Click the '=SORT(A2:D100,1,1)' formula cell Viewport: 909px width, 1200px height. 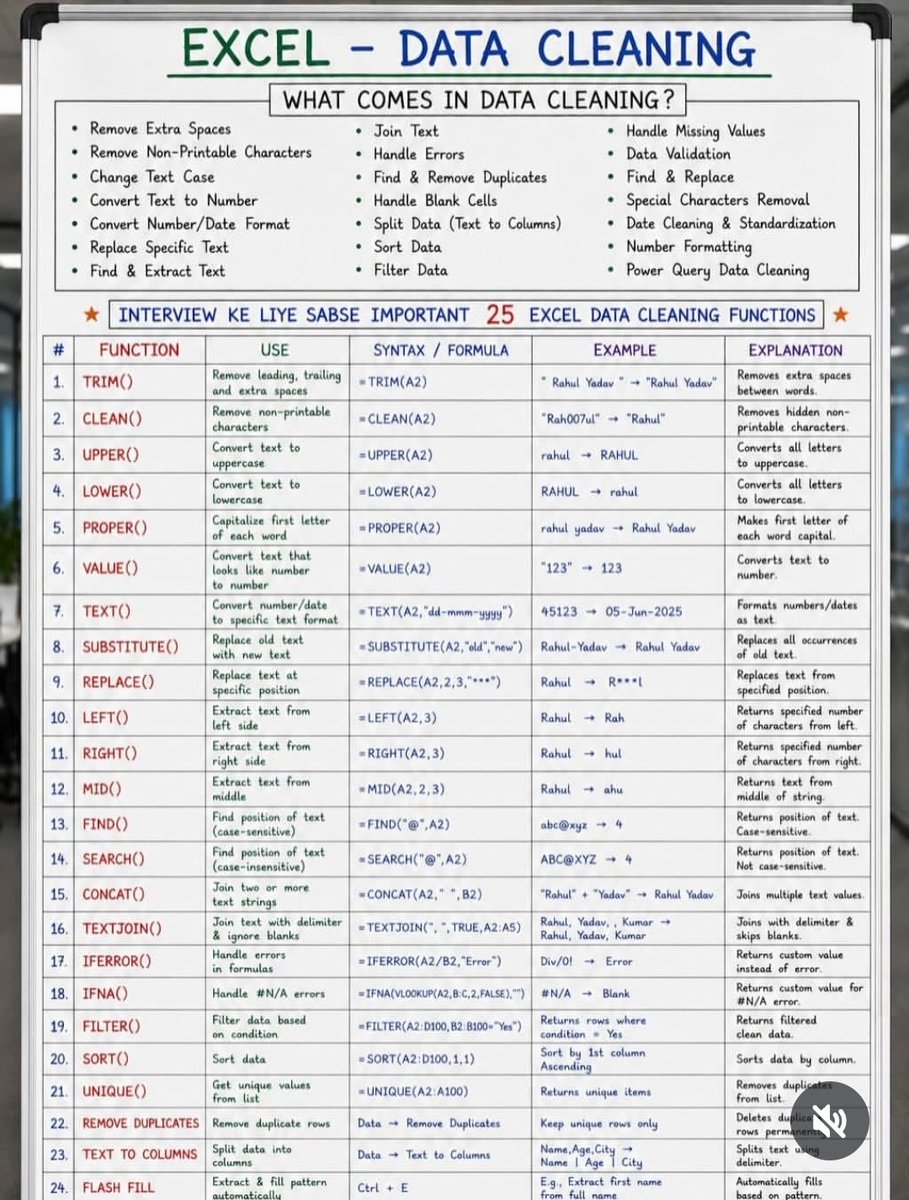[x=440, y=1059]
